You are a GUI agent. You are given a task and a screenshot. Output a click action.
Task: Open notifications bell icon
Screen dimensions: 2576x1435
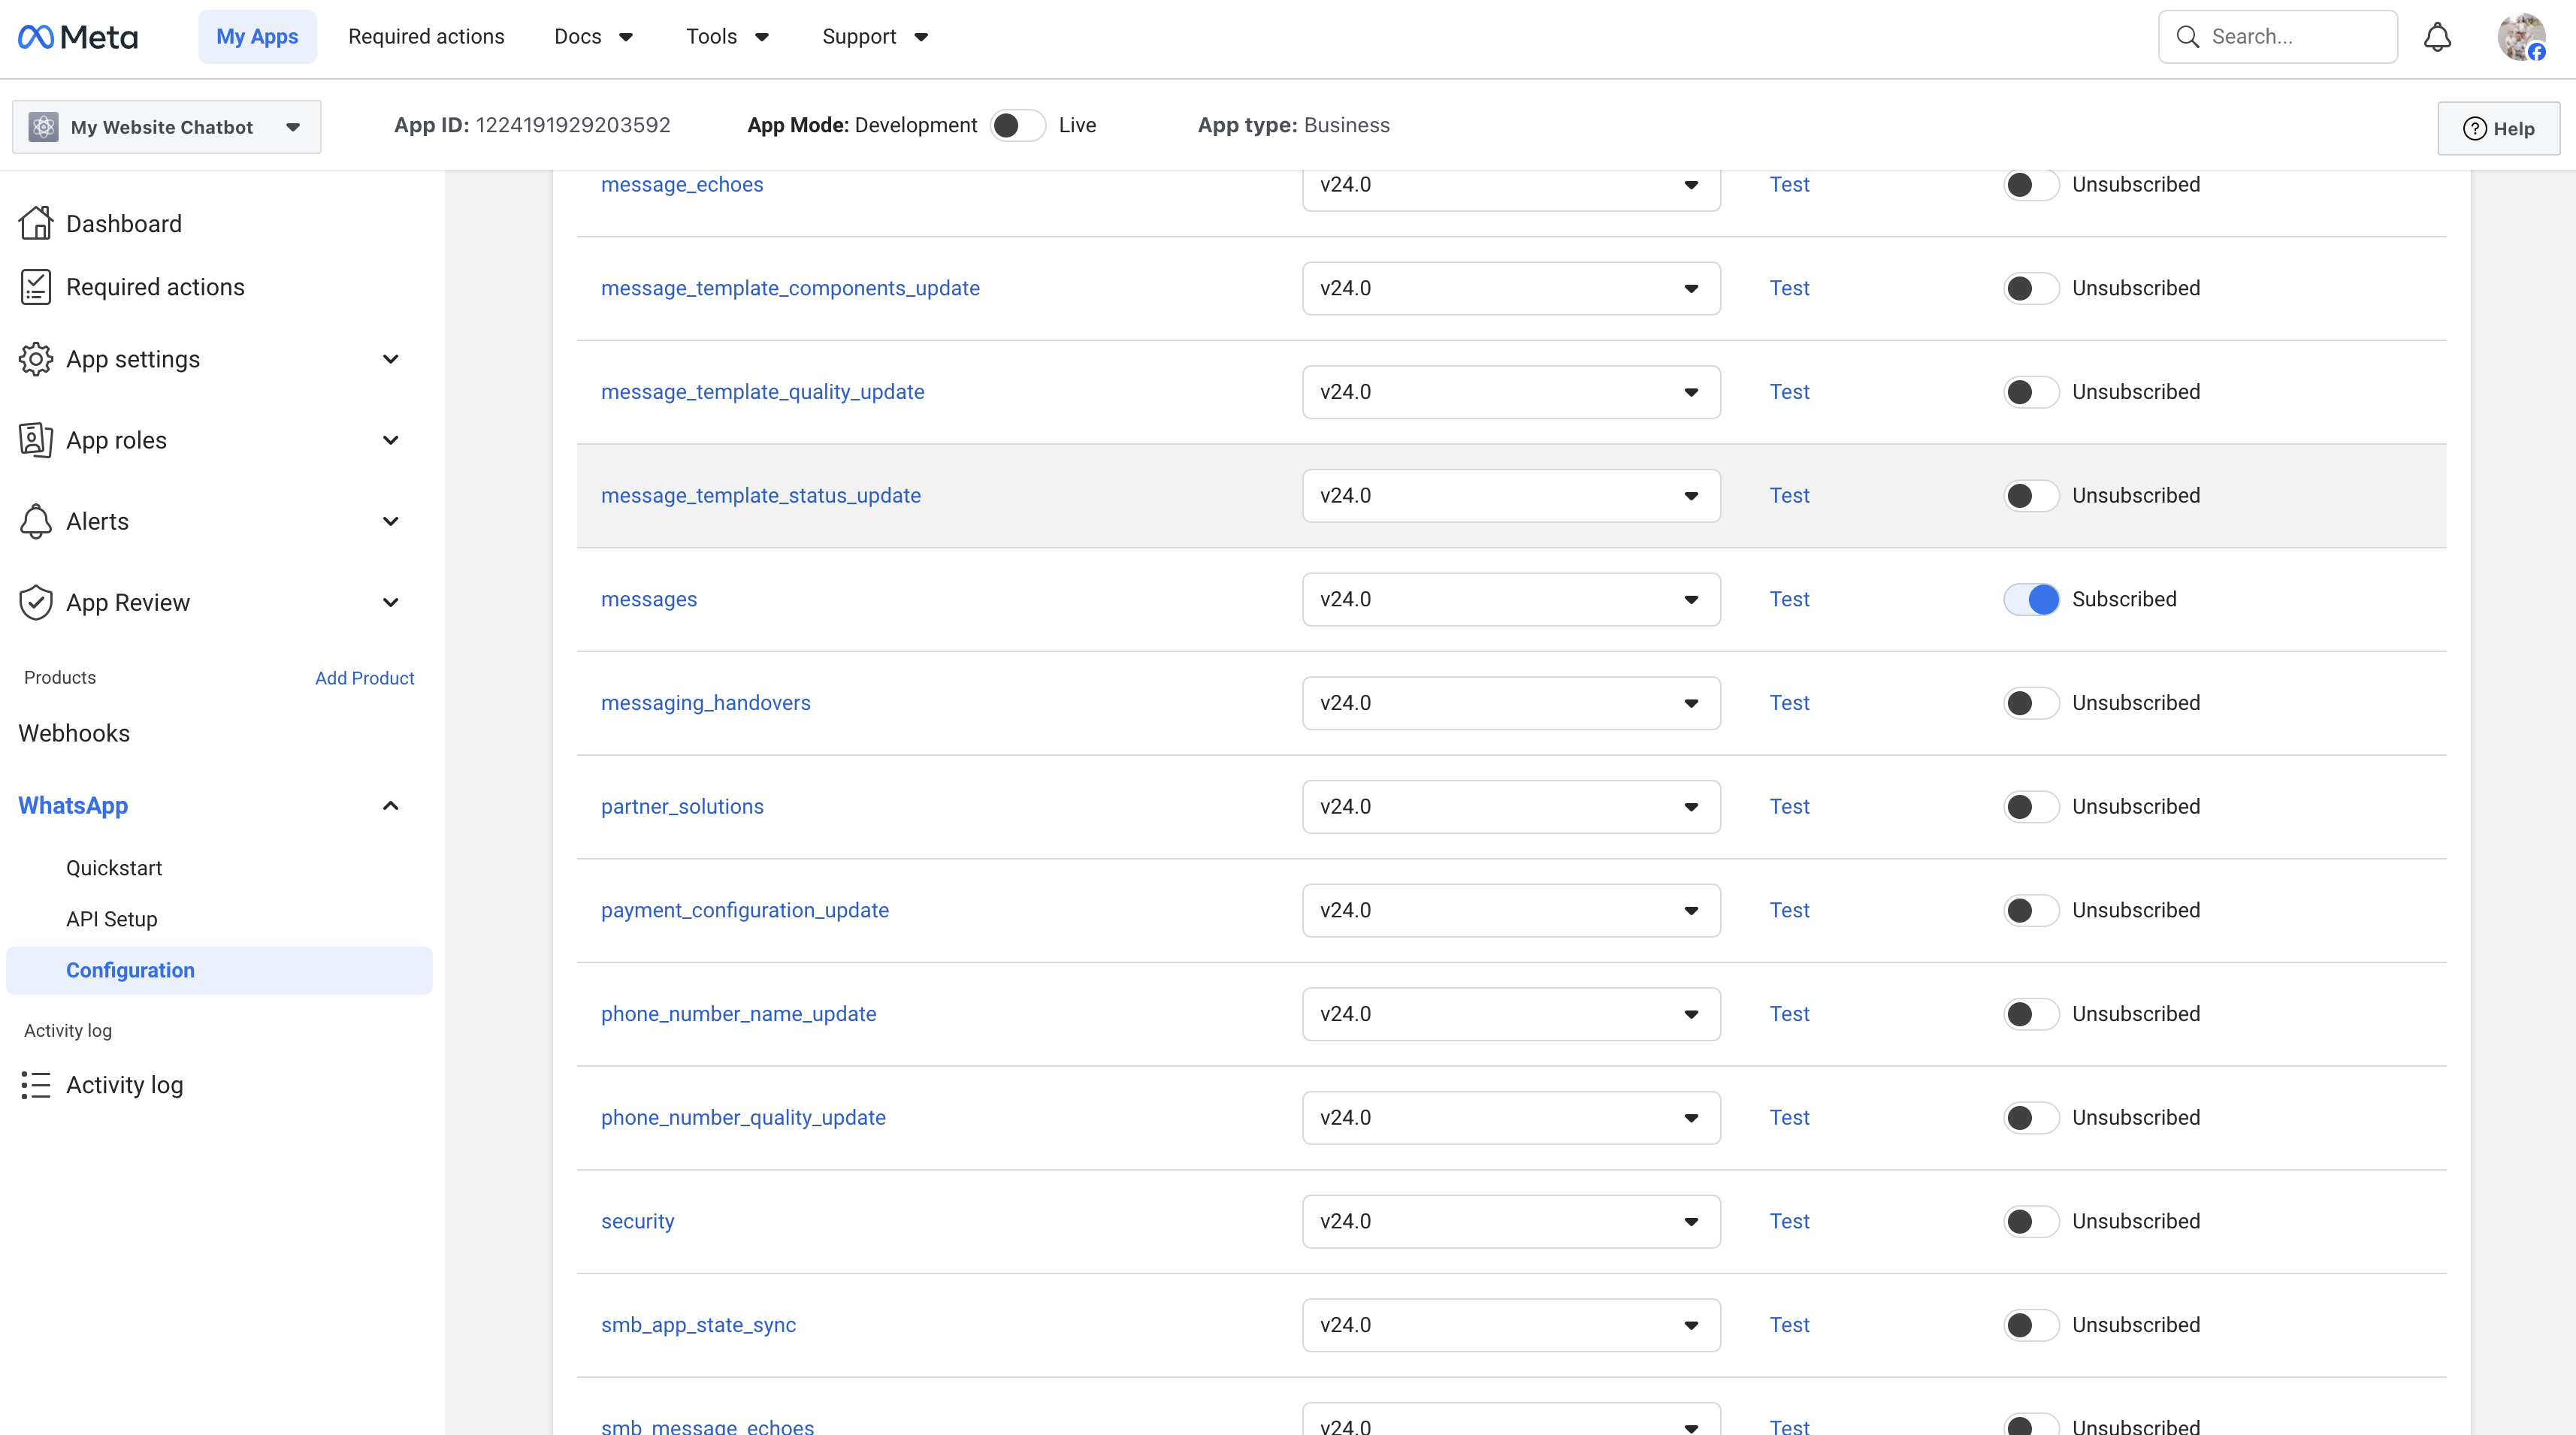click(x=2437, y=37)
